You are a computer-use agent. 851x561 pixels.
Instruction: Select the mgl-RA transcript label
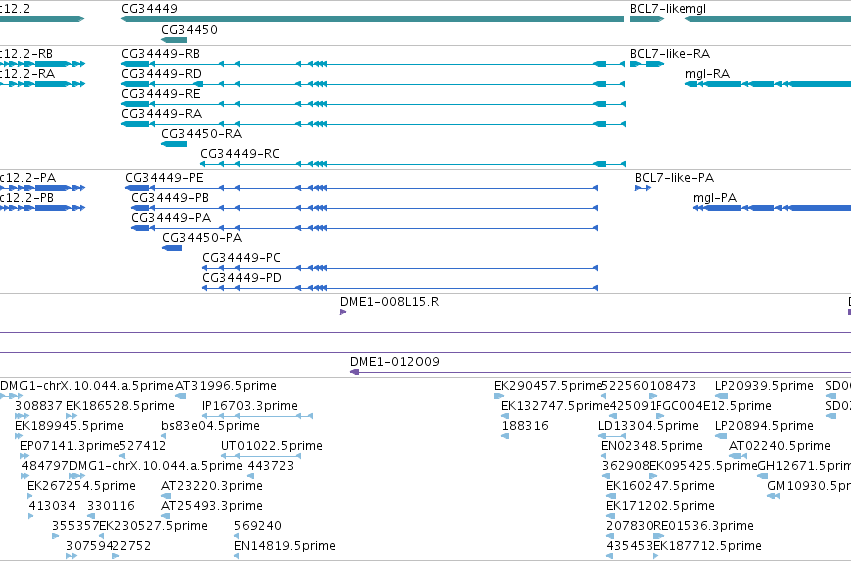pyautogui.click(x=707, y=74)
